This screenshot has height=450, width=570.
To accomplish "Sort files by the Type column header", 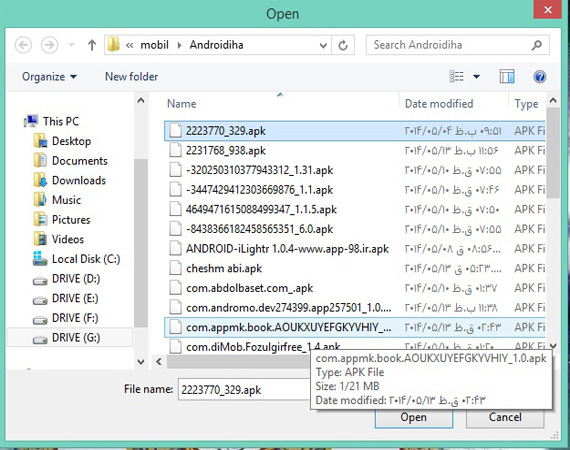I will pos(526,104).
